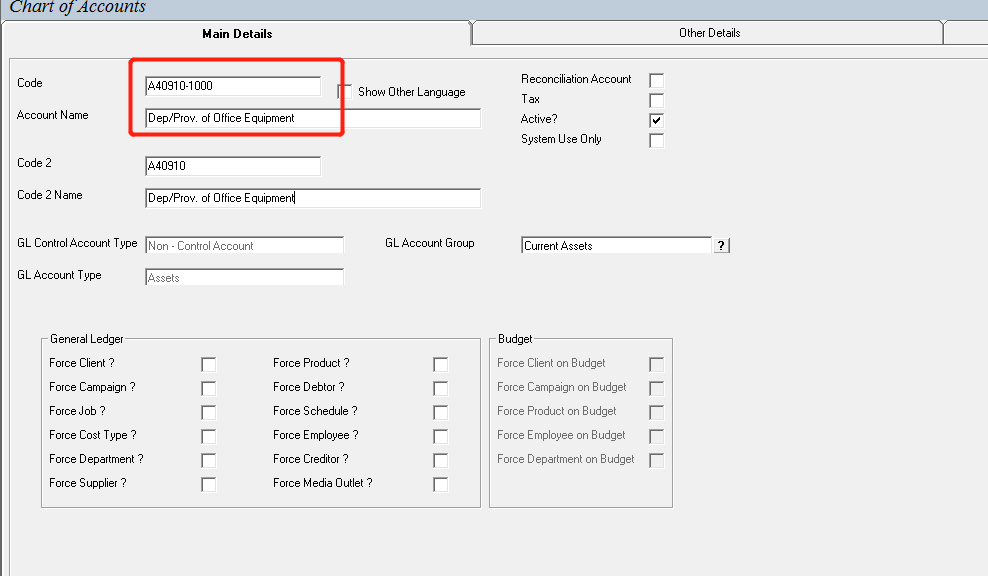Uncheck the Active? checkbox
Screen dimensions: 988x576
point(657,120)
